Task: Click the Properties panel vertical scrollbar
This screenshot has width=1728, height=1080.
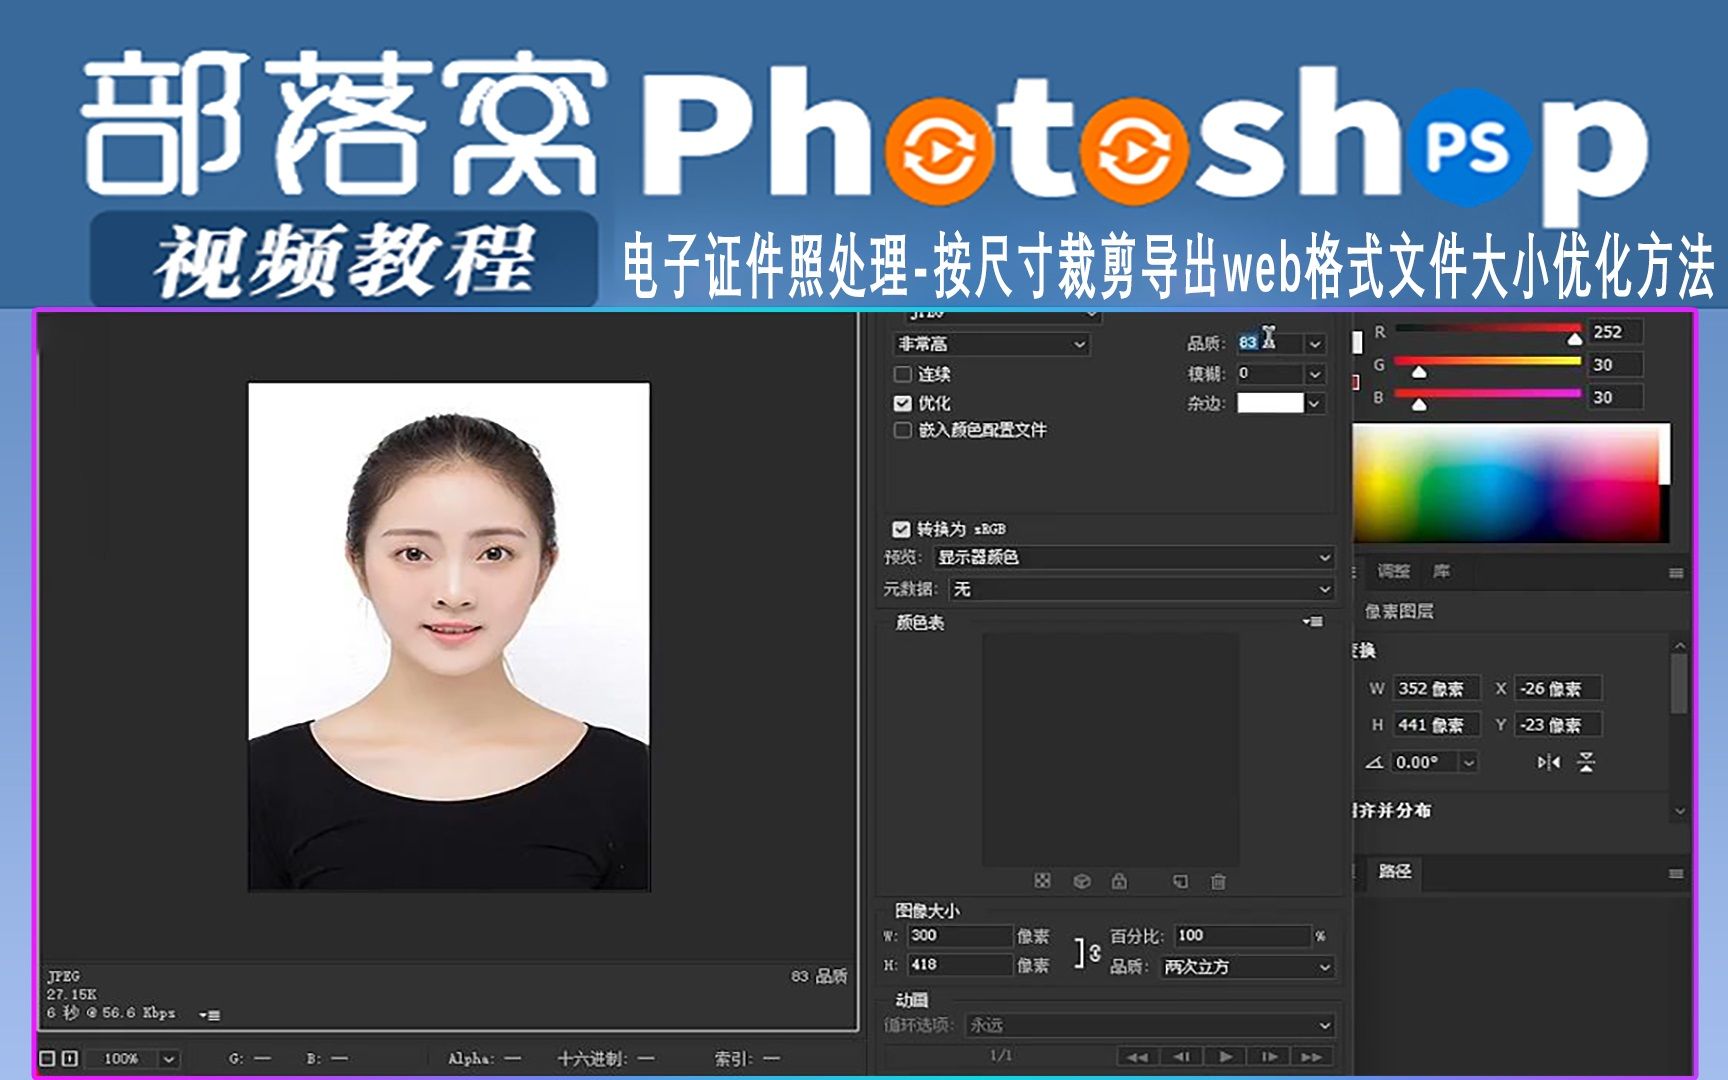Action: coord(1679,685)
